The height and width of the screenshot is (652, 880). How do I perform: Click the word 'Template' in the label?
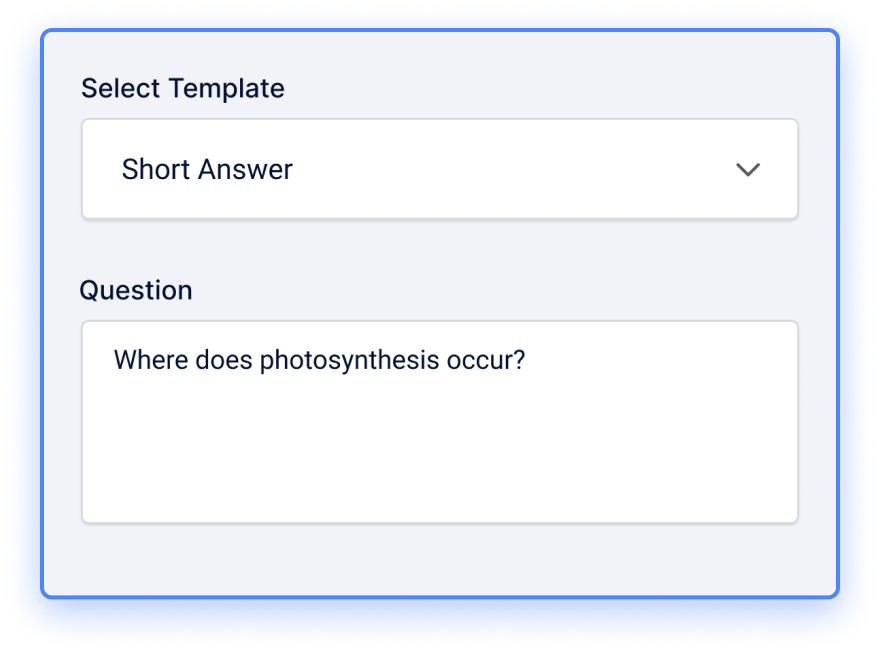tap(226, 89)
